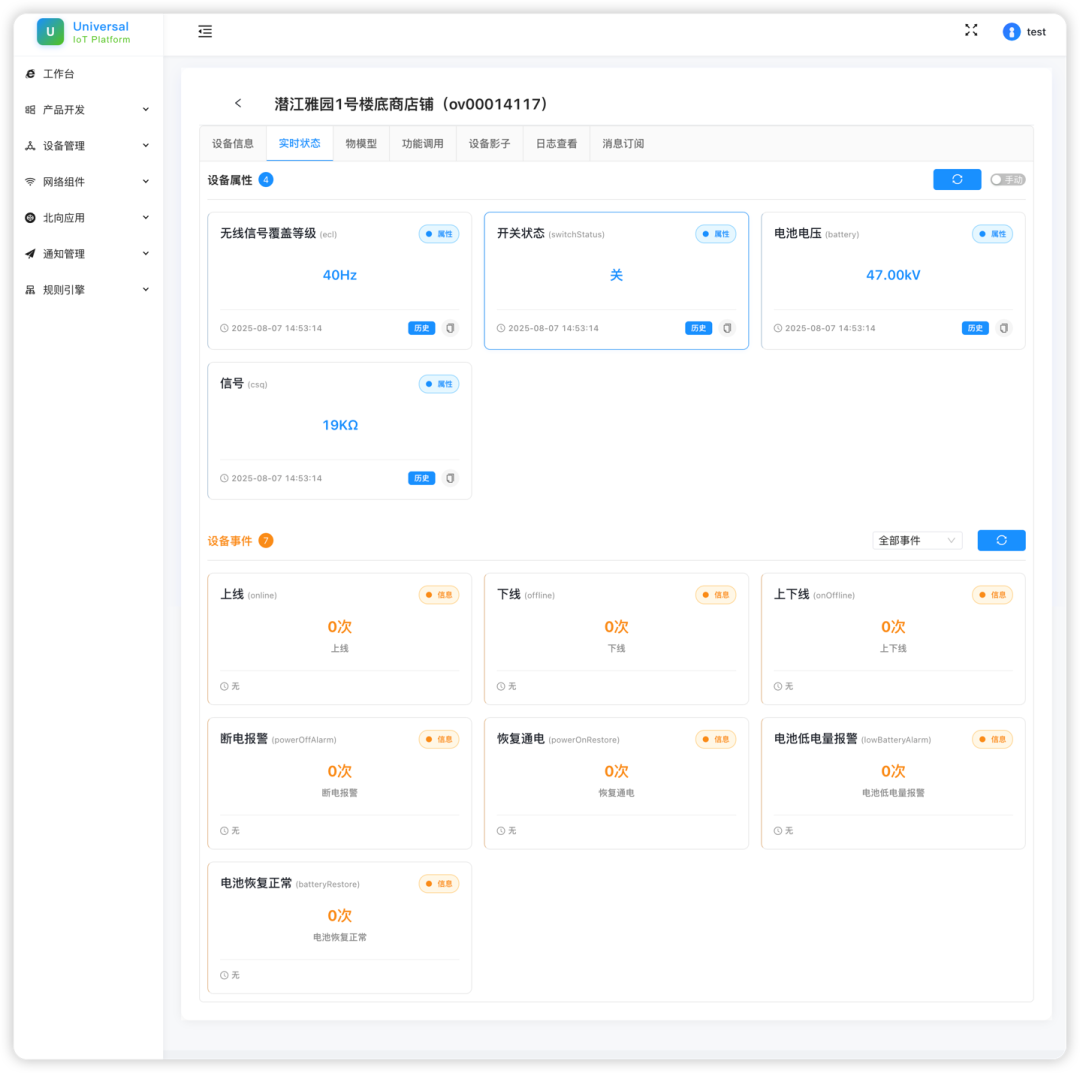Click the copy icon on the switch status card

[x=727, y=328]
